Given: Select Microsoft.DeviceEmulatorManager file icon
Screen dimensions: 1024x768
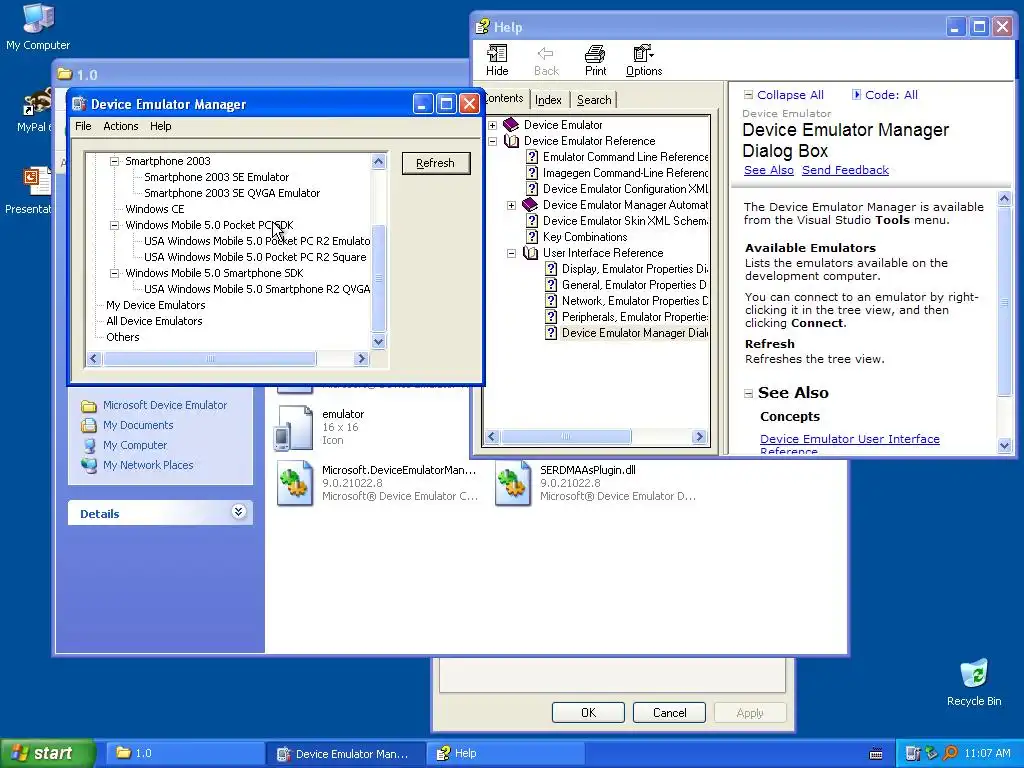Looking at the screenshot, I should 295,483.
